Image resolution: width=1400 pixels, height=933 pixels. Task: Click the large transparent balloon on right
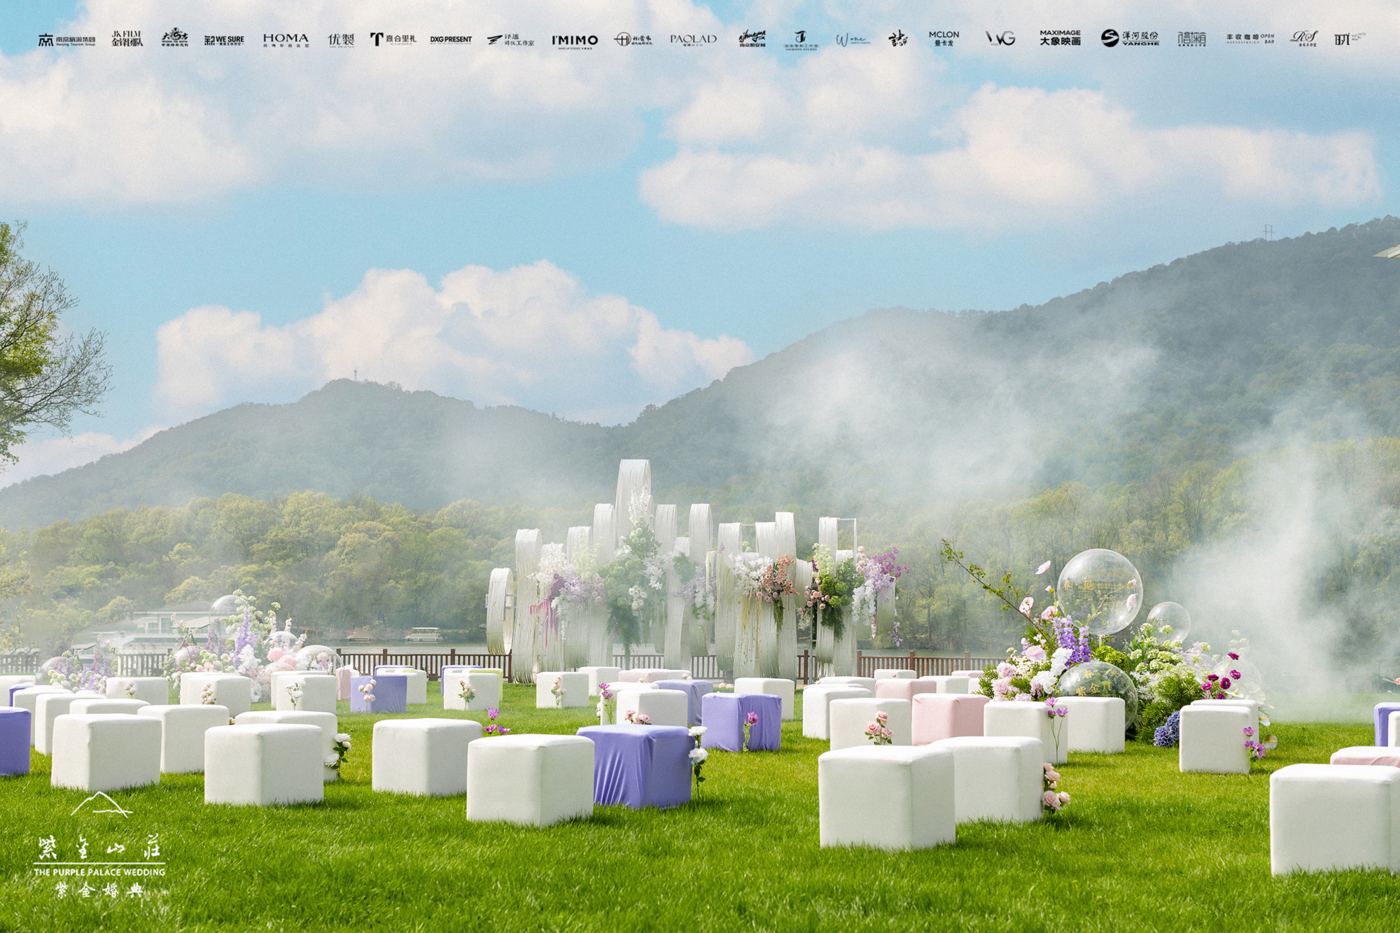(1099, 592)
